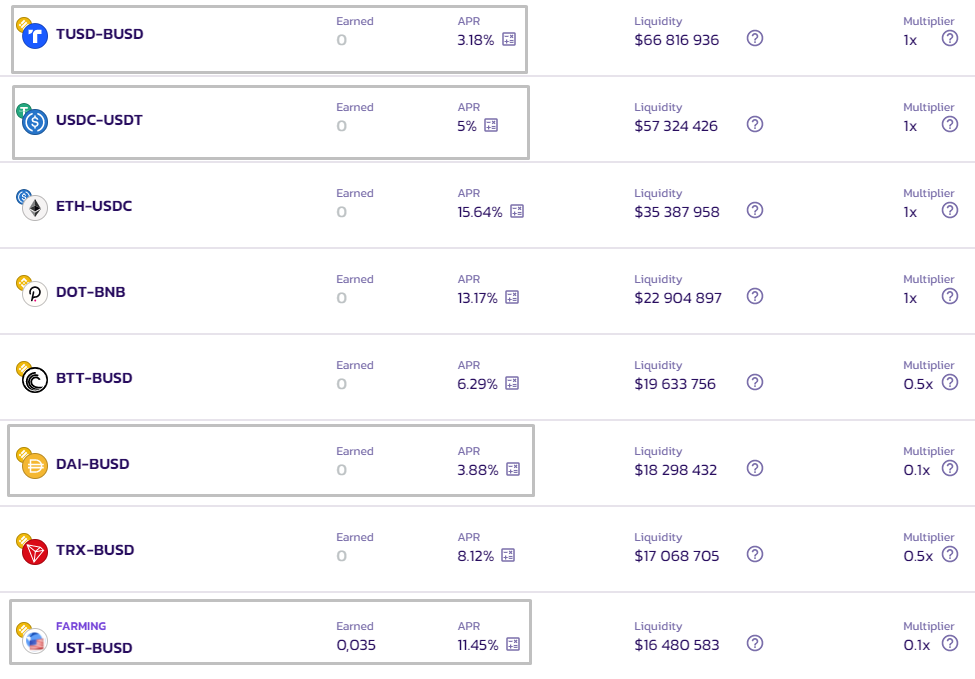Open the APR calculator for USDC-USDT

pos(491,125)
